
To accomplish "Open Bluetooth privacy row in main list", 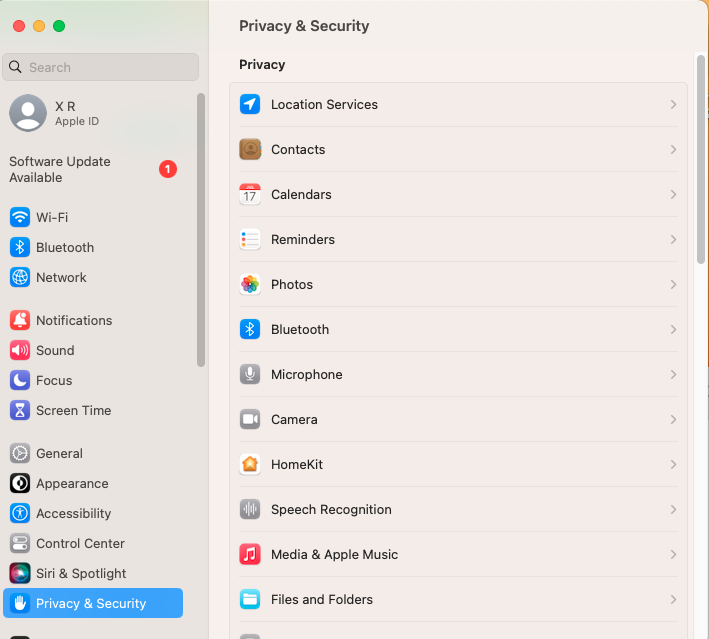I will click(458, 330).
